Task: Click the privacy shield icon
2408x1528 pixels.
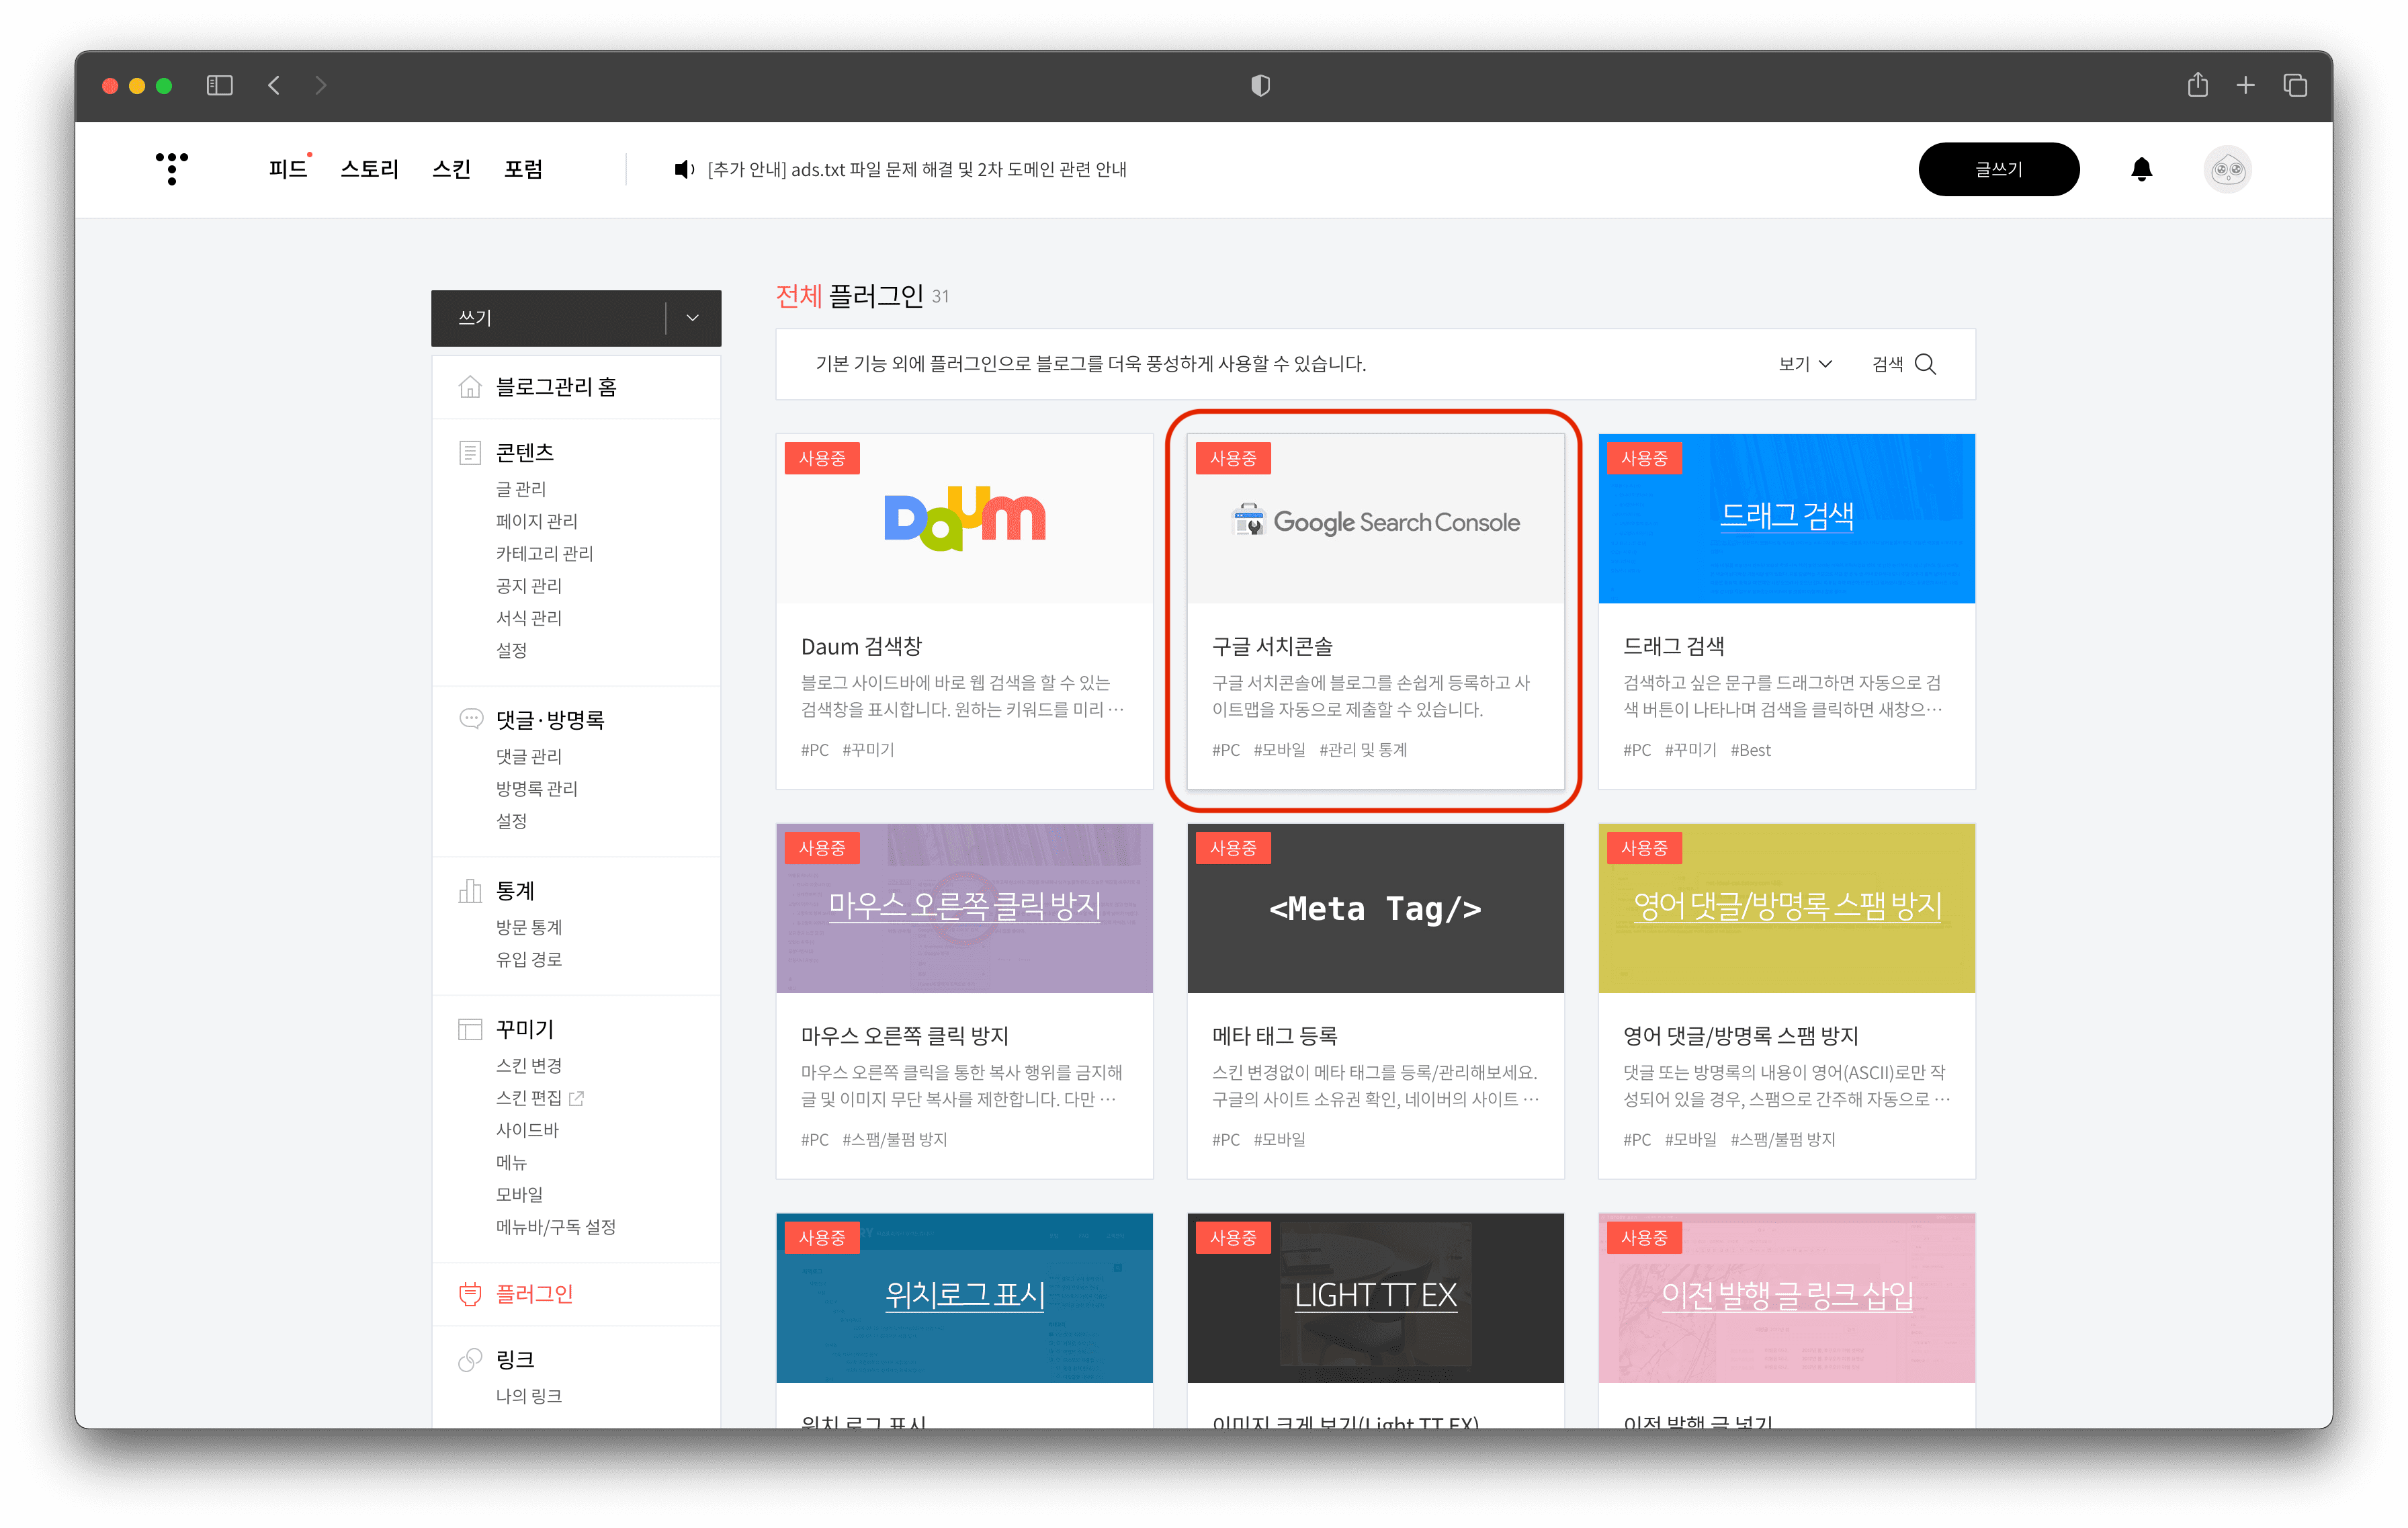Action: pos(1260,85)
